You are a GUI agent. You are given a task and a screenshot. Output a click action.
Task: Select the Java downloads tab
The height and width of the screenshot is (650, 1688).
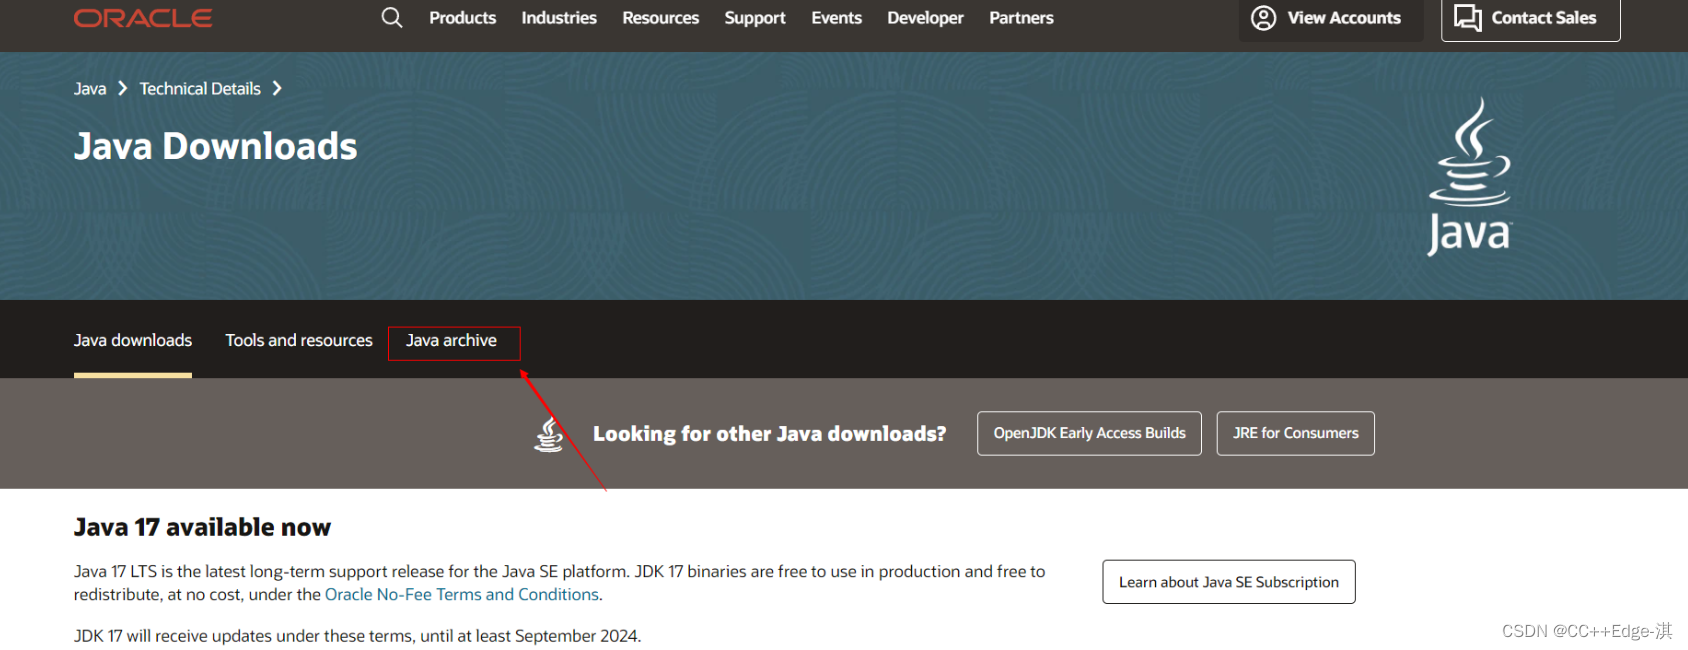click(133, 340)
